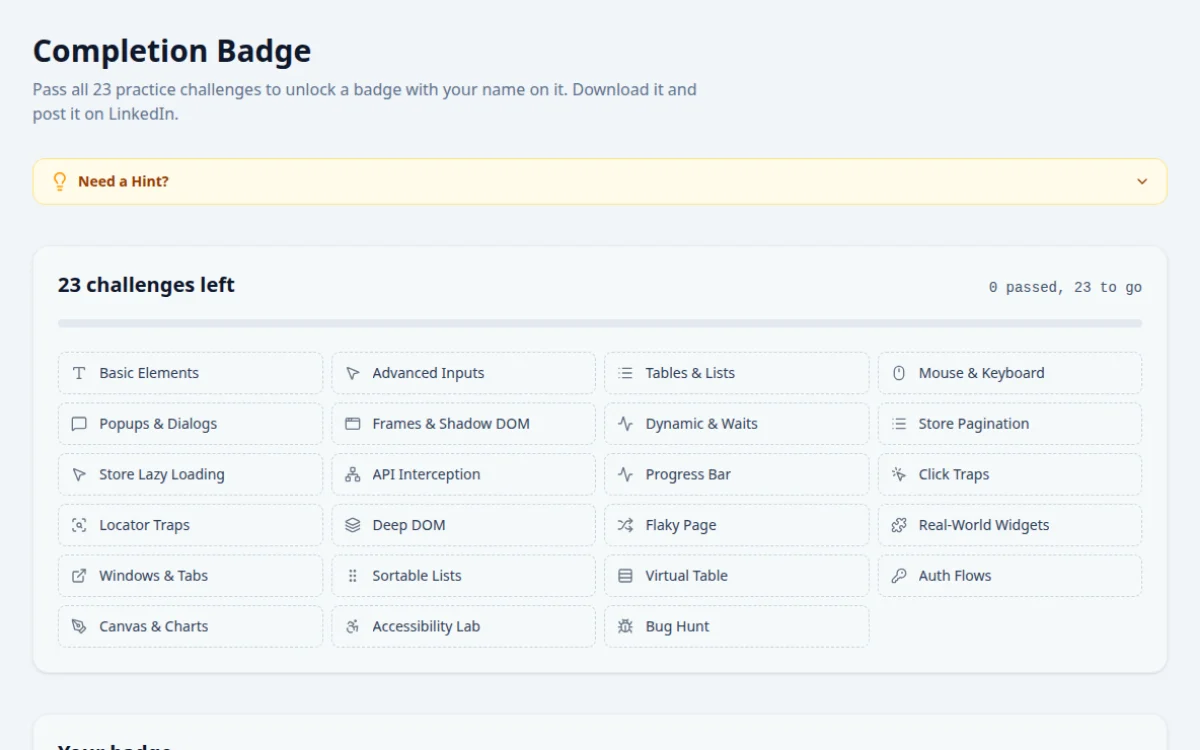Click the Store Lazy Loading label
Viewport: 1200px width, 750px height.
(x=162, y=474)
